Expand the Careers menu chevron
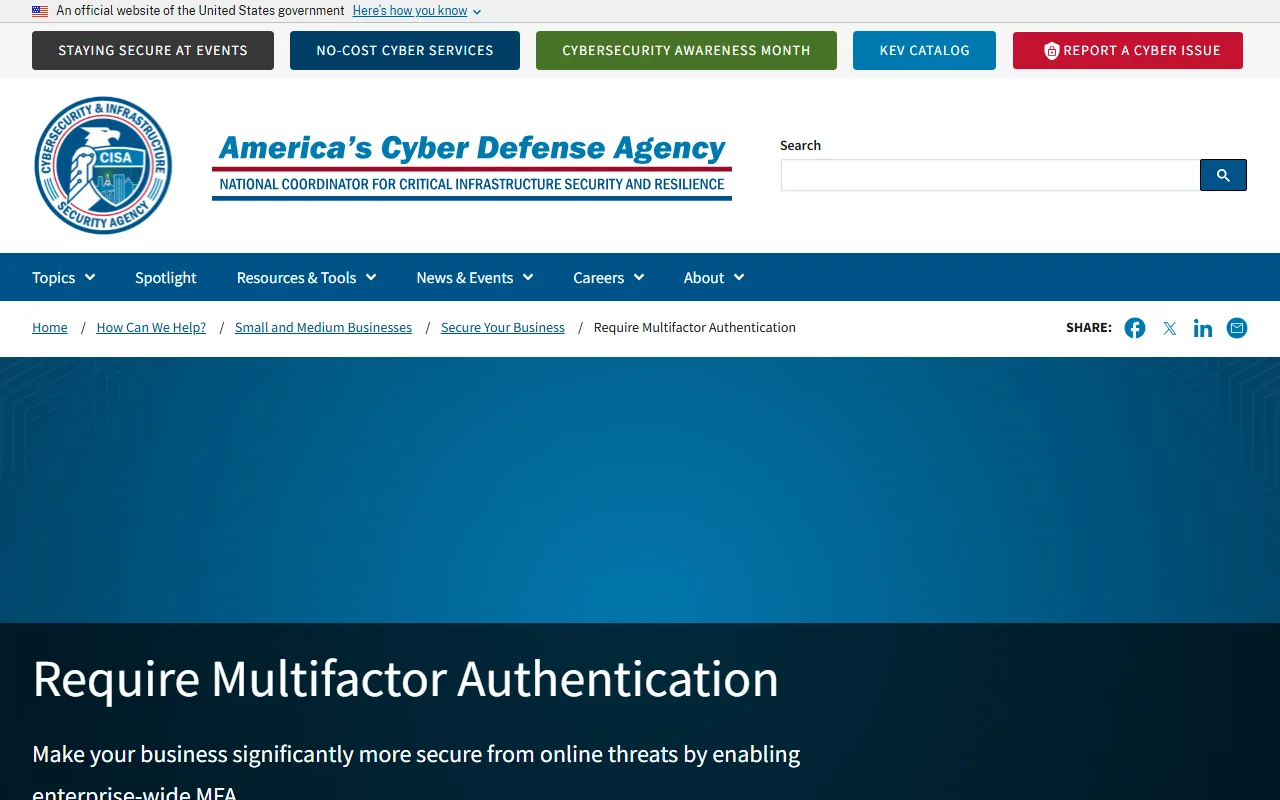 [639, 277]
